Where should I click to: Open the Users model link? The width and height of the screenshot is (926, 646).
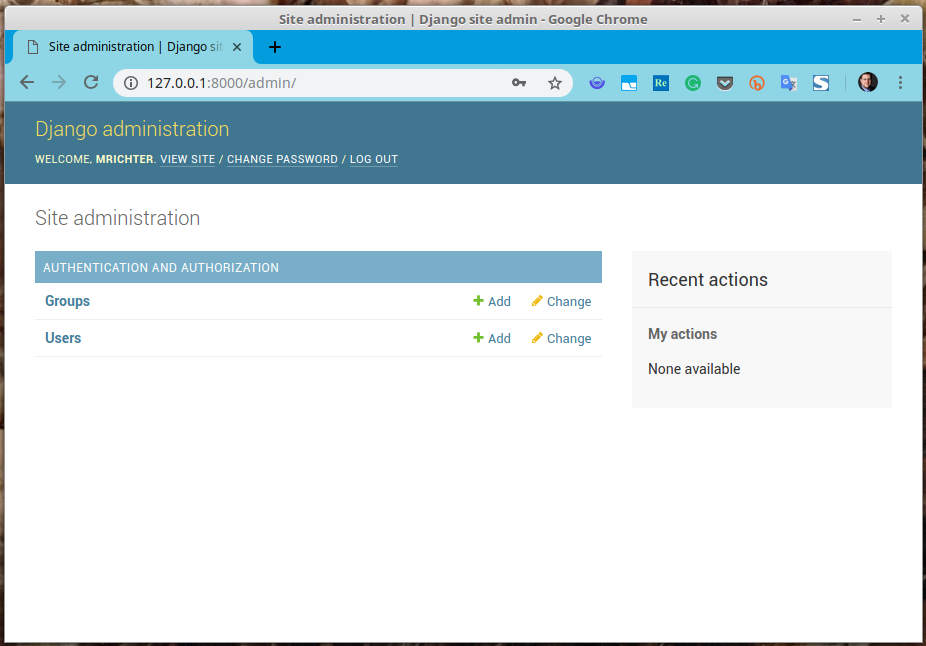point(63,338)
